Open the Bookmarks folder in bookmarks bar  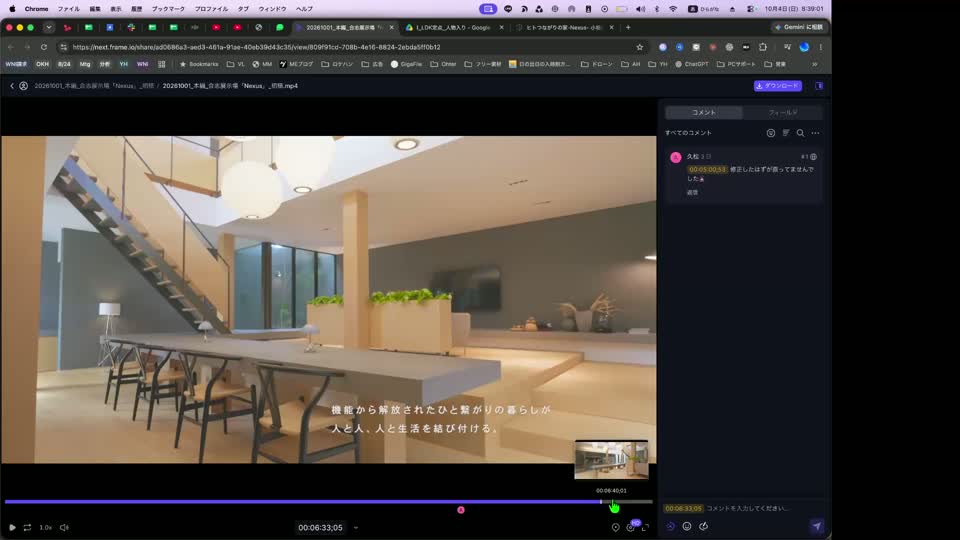click(x=199, y=64)
